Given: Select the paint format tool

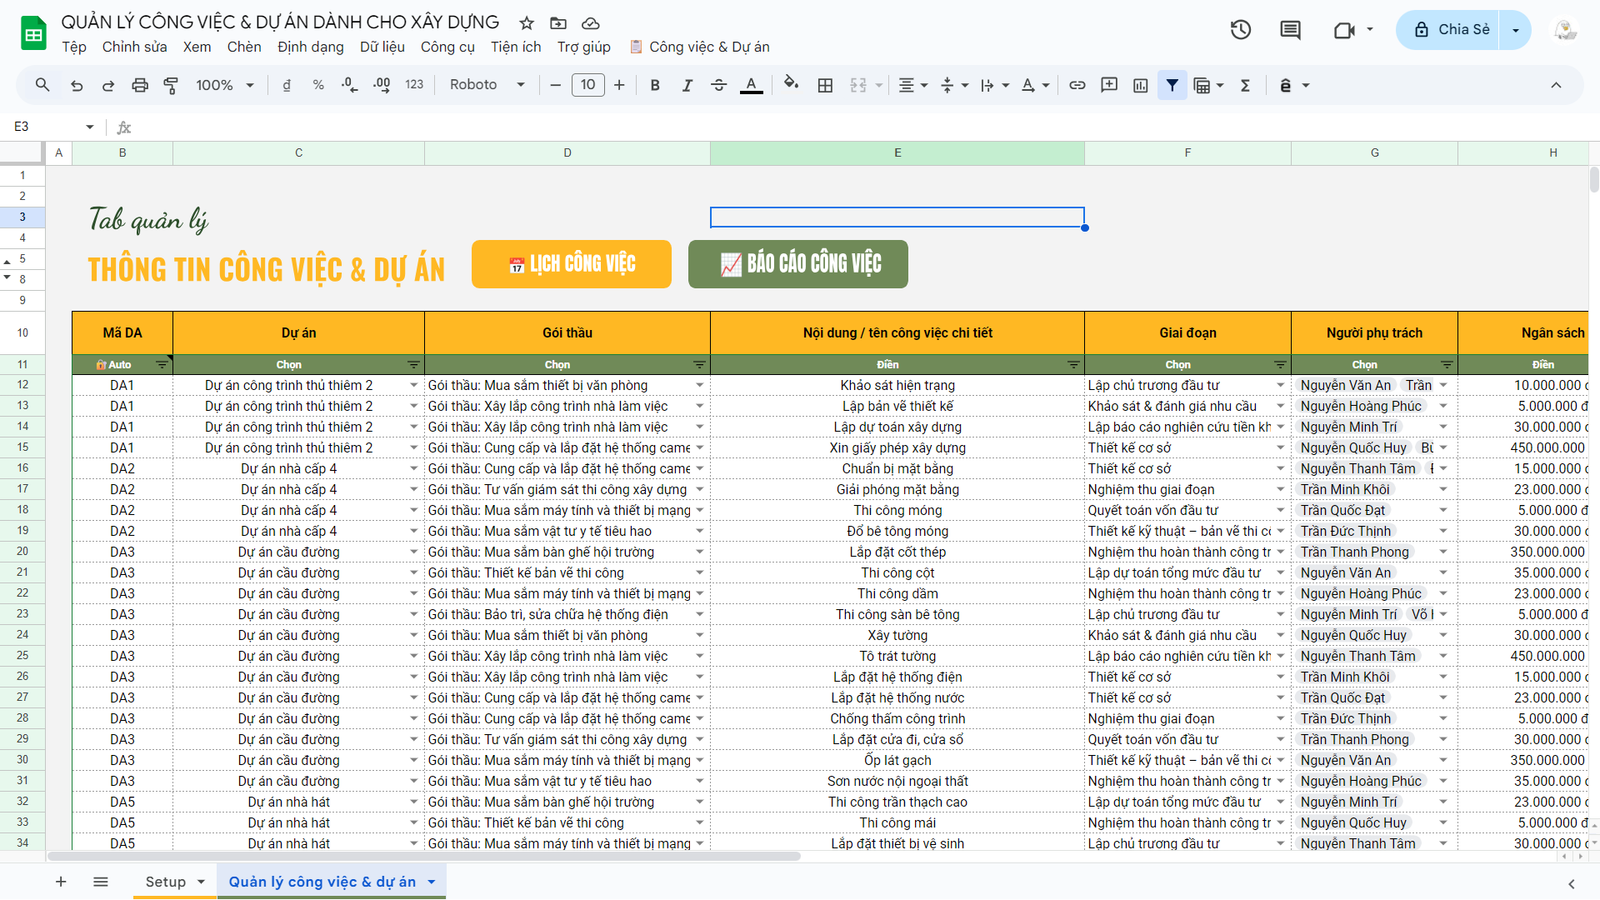Looking at the screenshot, I should [x=171, y=86].
